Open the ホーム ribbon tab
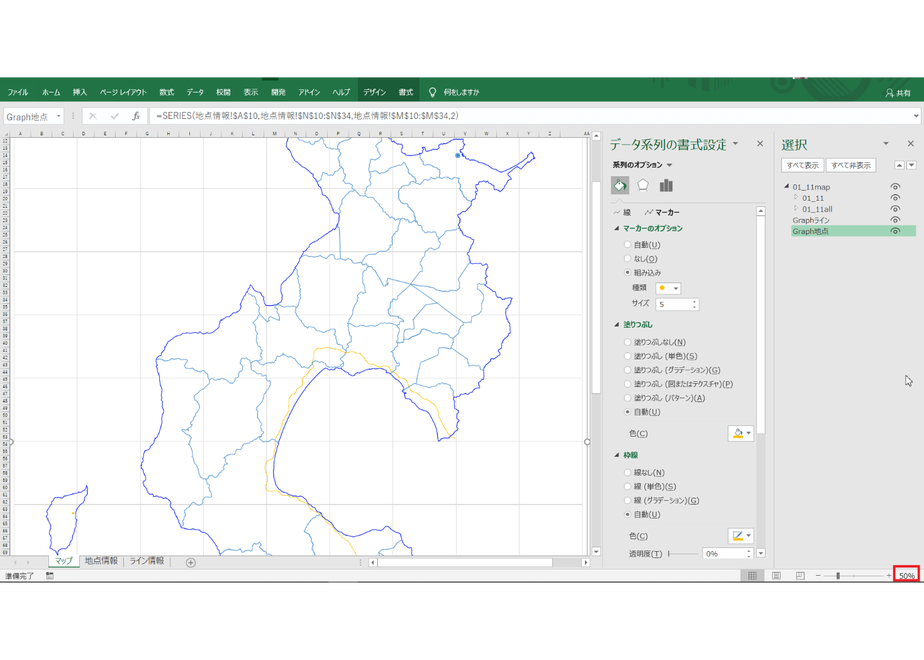The width and height of the screenshot is (924, 660). click(51, 92)
